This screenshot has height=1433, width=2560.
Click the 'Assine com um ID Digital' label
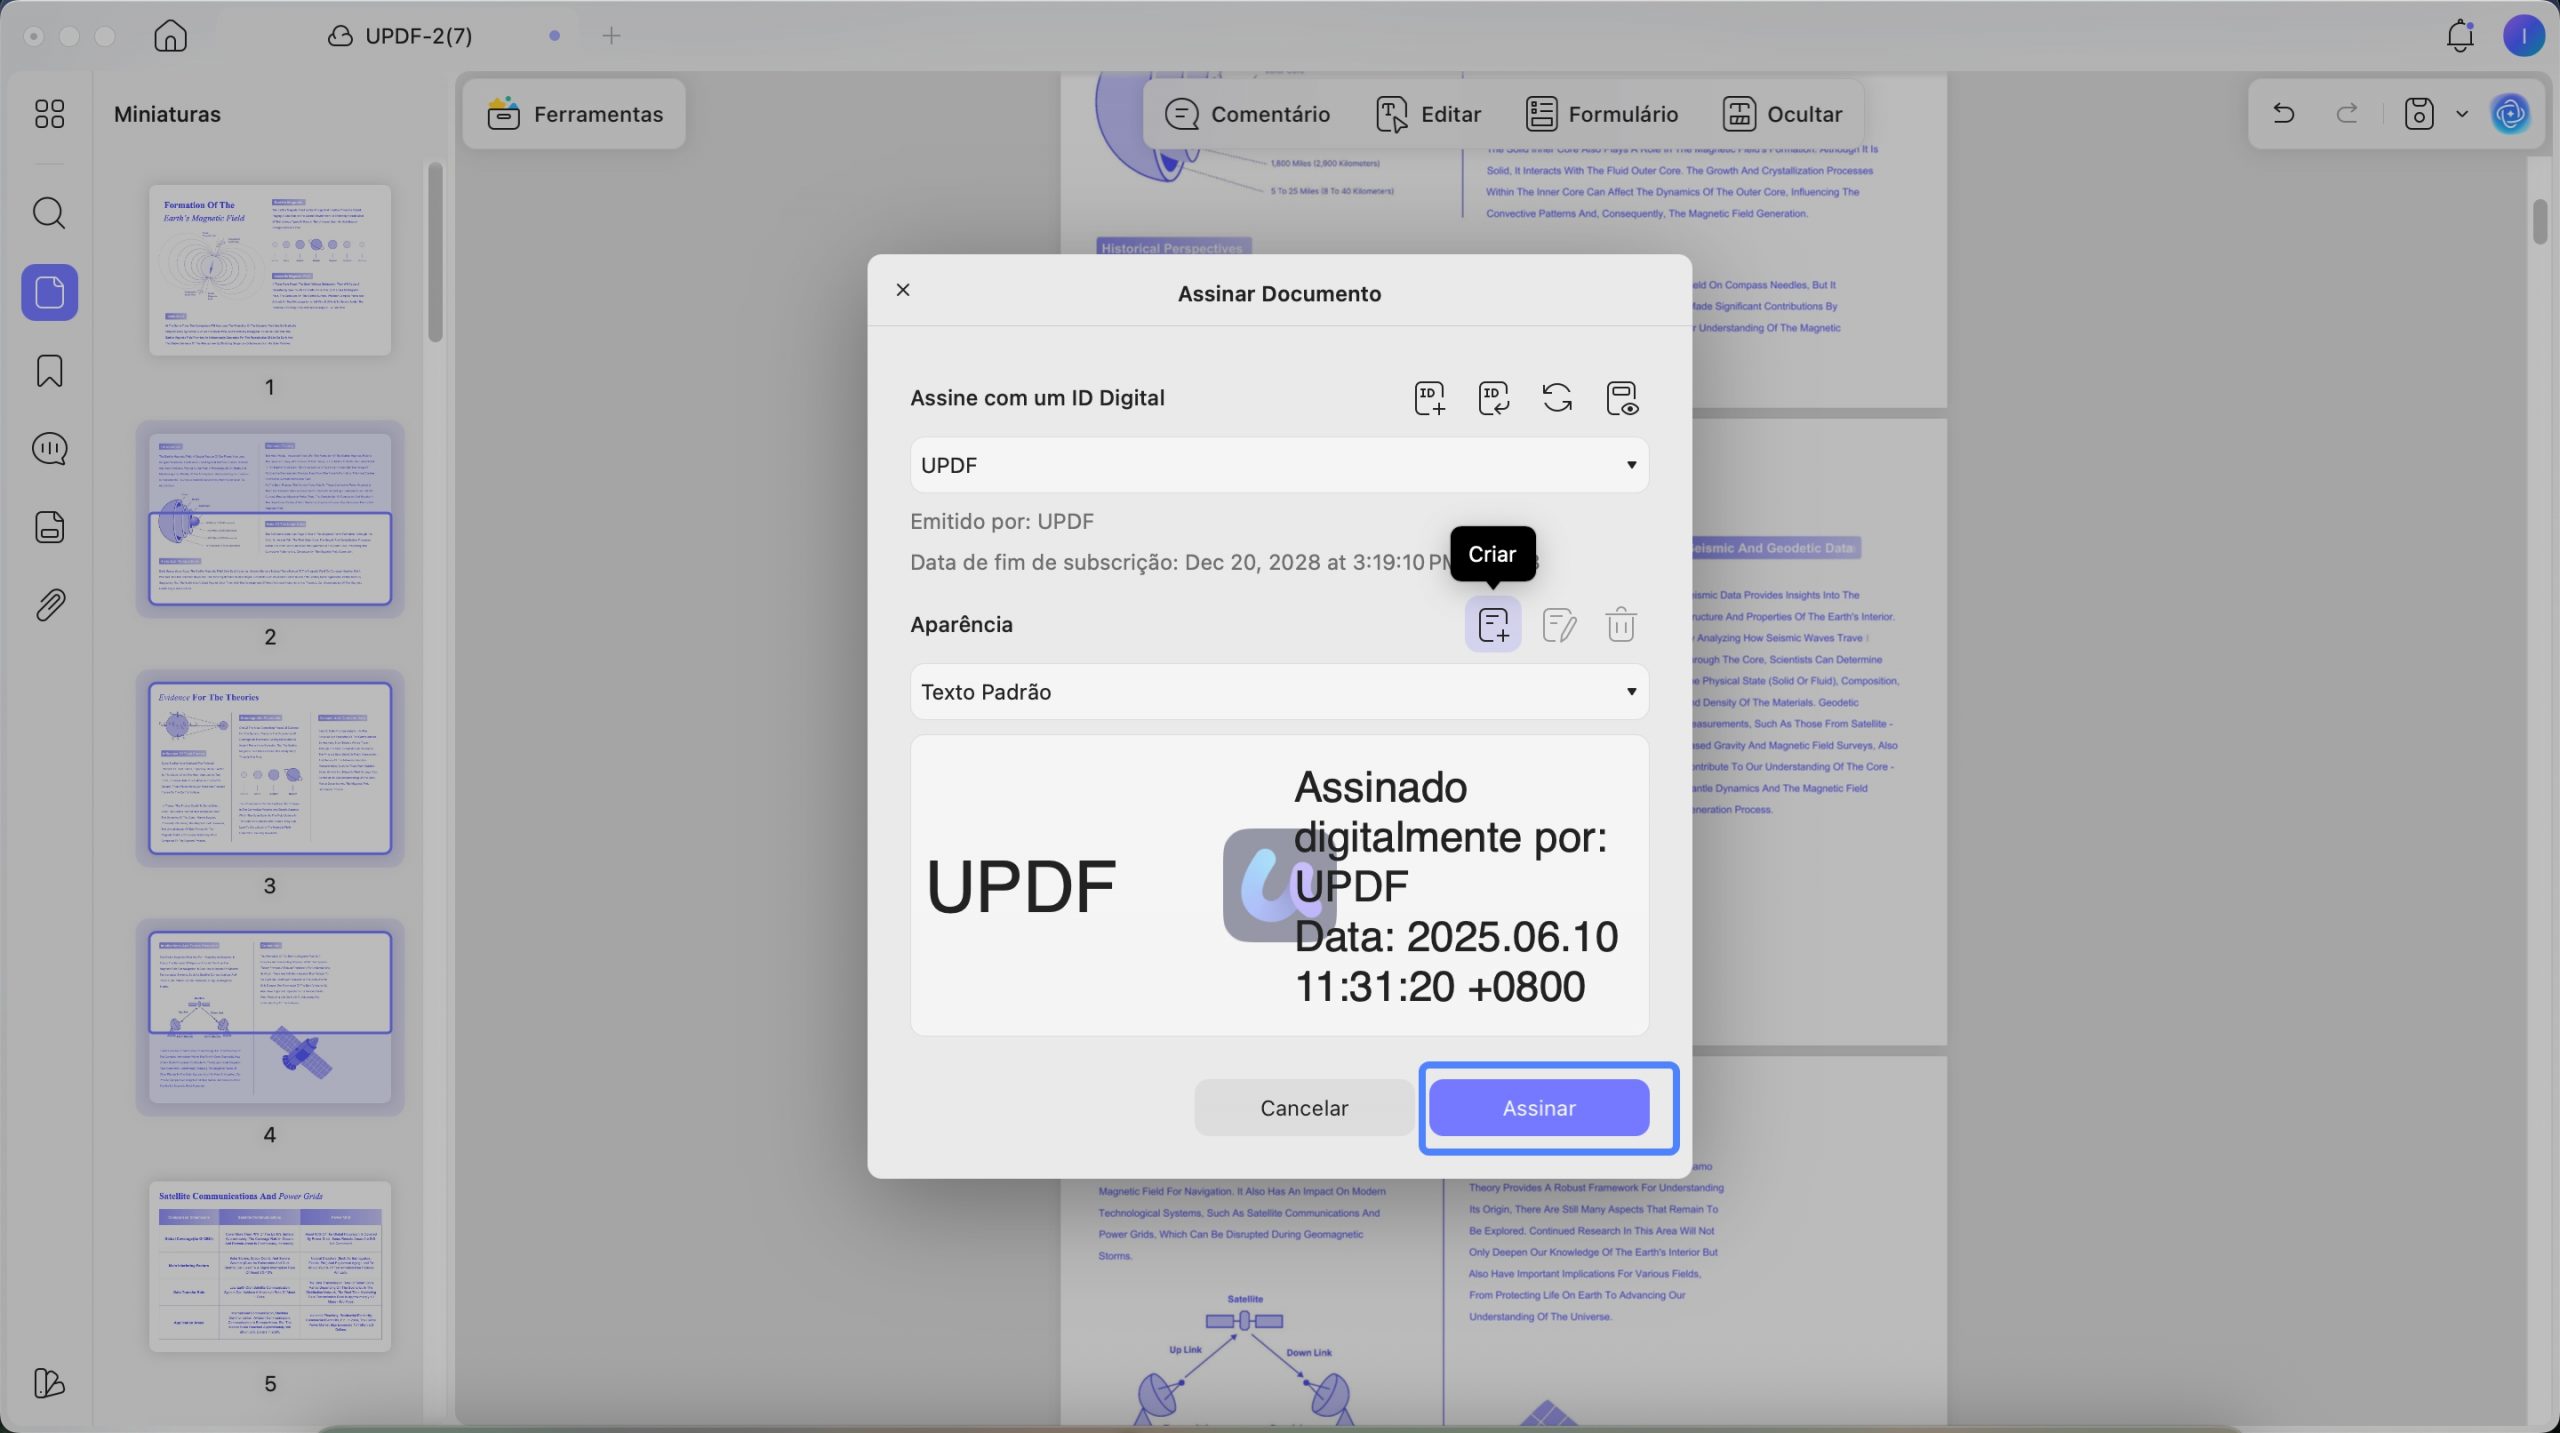coord(1037,398)
